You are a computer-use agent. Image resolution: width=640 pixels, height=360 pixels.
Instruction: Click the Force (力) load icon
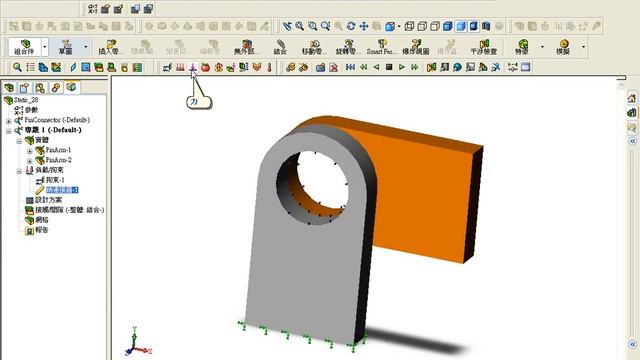pyautogui.click(x=193, y=67)
